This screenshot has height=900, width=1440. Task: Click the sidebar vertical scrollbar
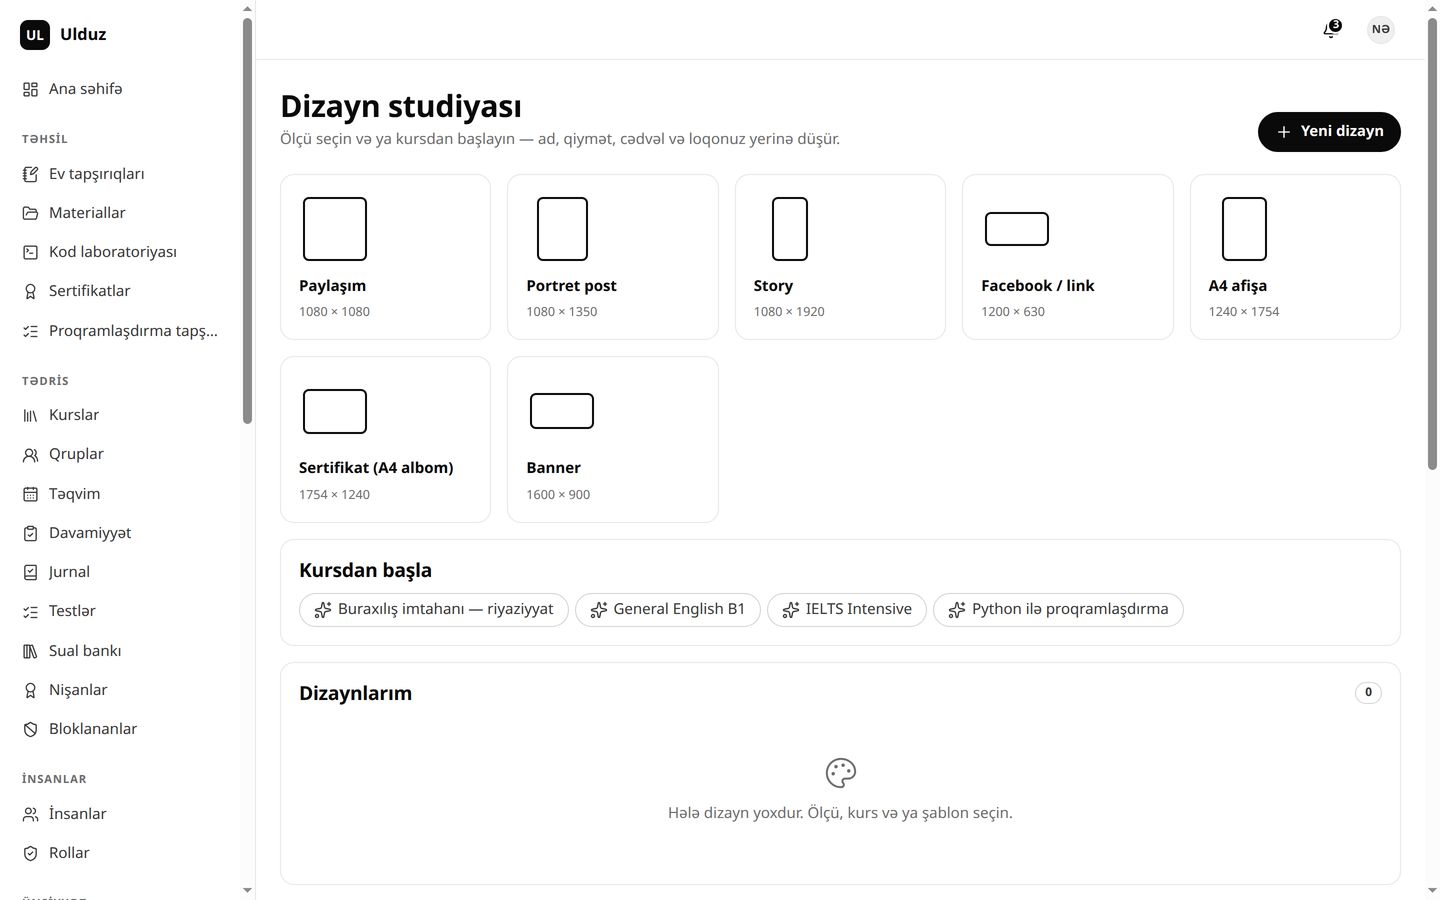(247, 220)
